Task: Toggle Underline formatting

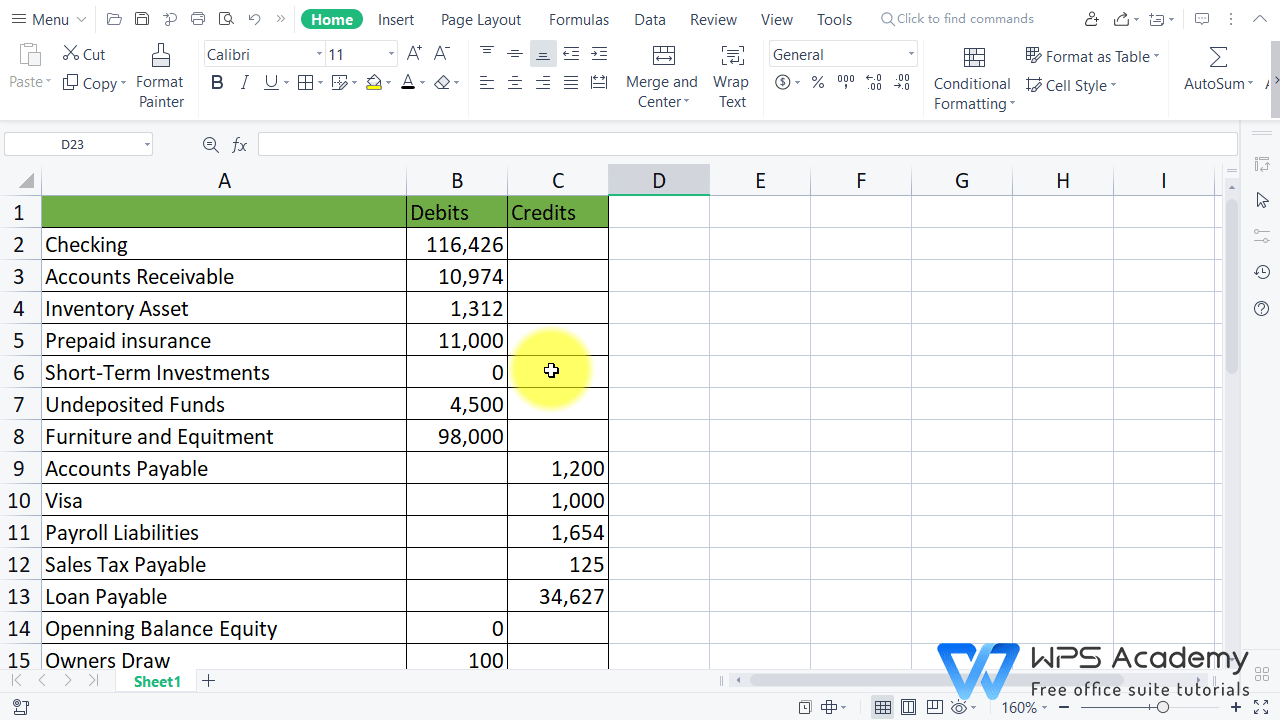Action: coord(269,82)
